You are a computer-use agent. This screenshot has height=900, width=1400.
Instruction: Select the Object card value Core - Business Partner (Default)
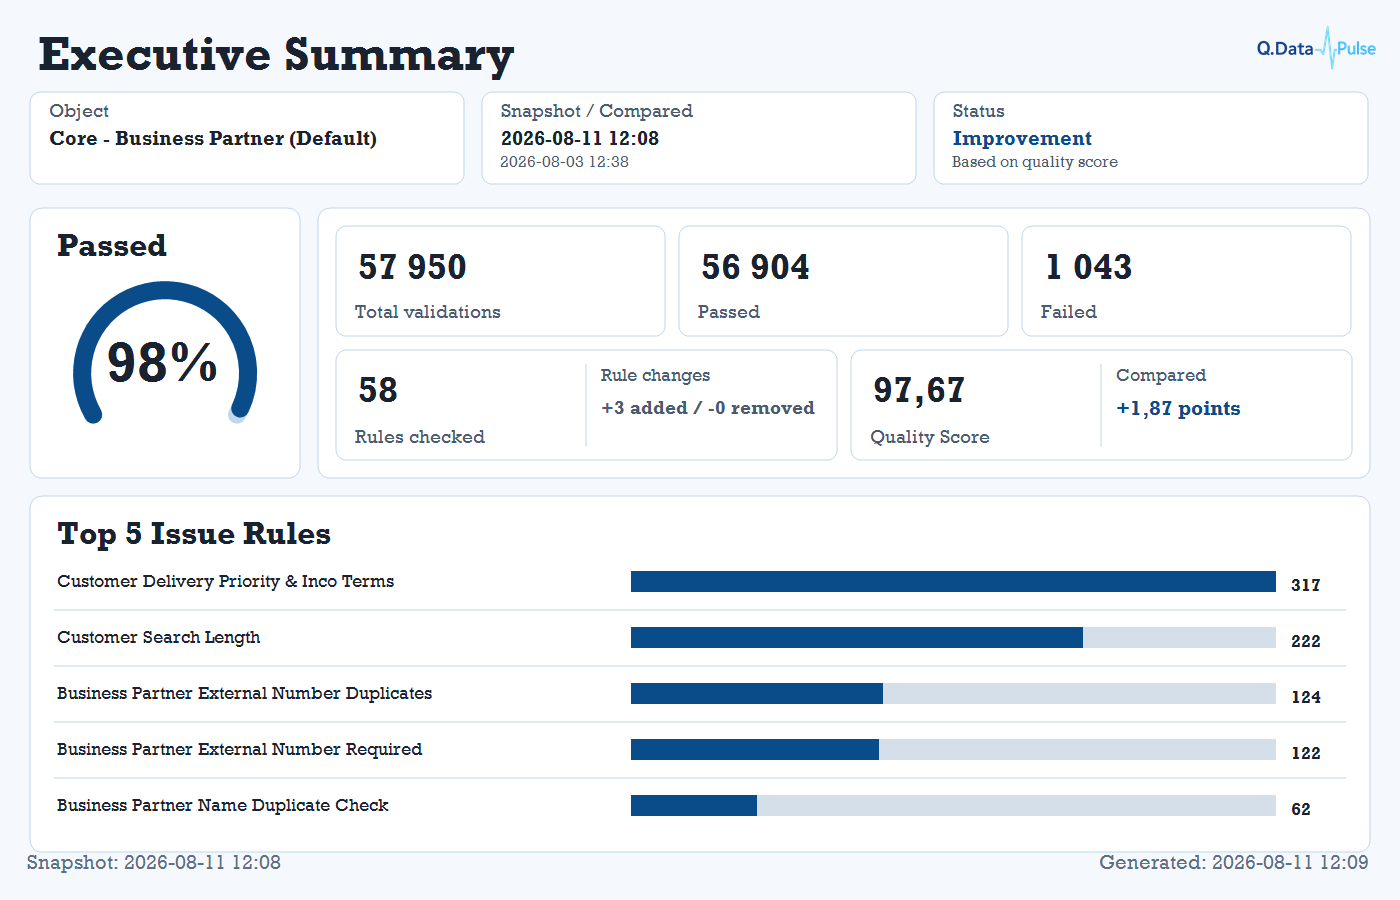coord(213,138)
